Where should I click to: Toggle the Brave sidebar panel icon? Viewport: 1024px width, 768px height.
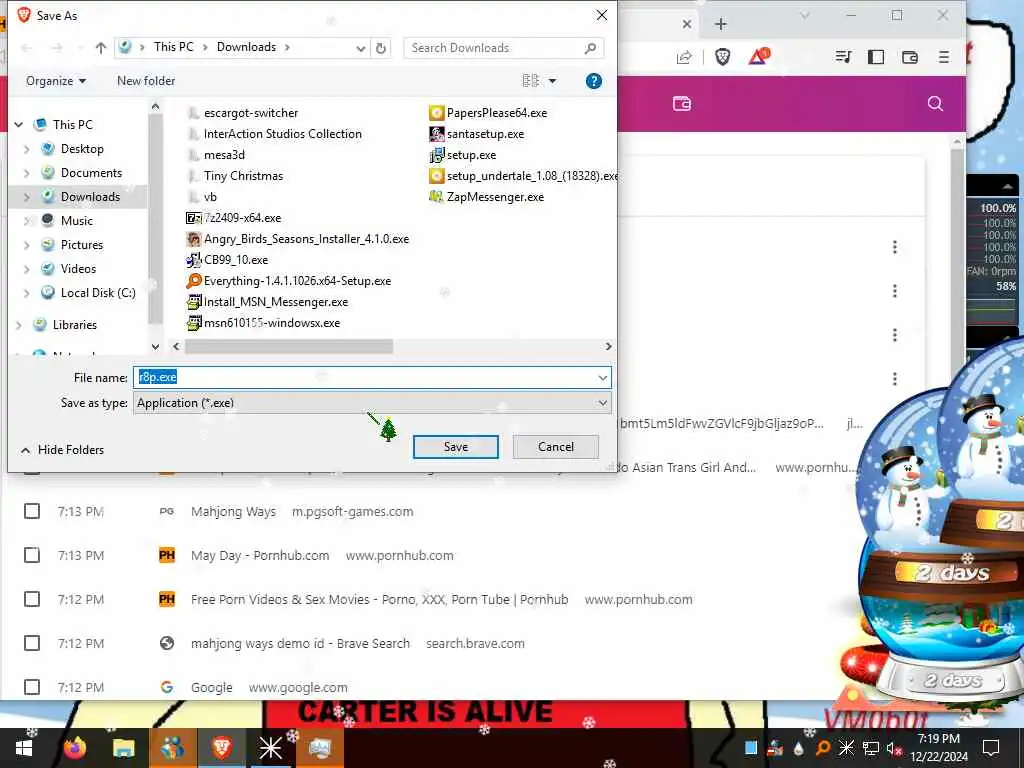tap(876, 57)
